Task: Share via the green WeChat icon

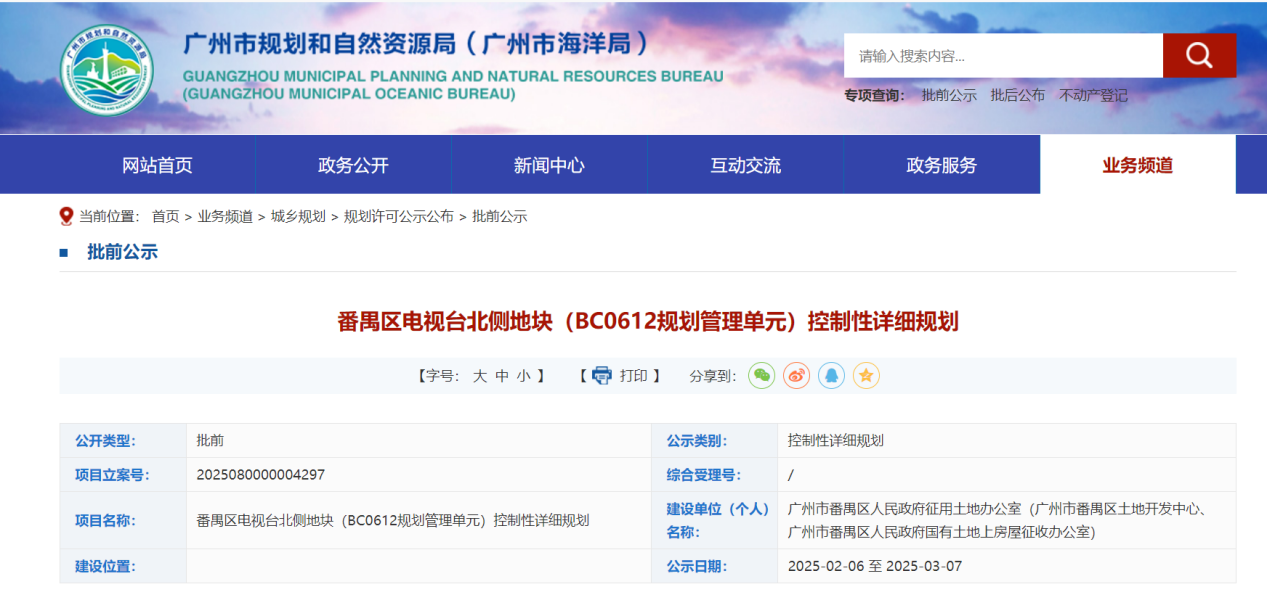Action: click(x=762, y=376)
